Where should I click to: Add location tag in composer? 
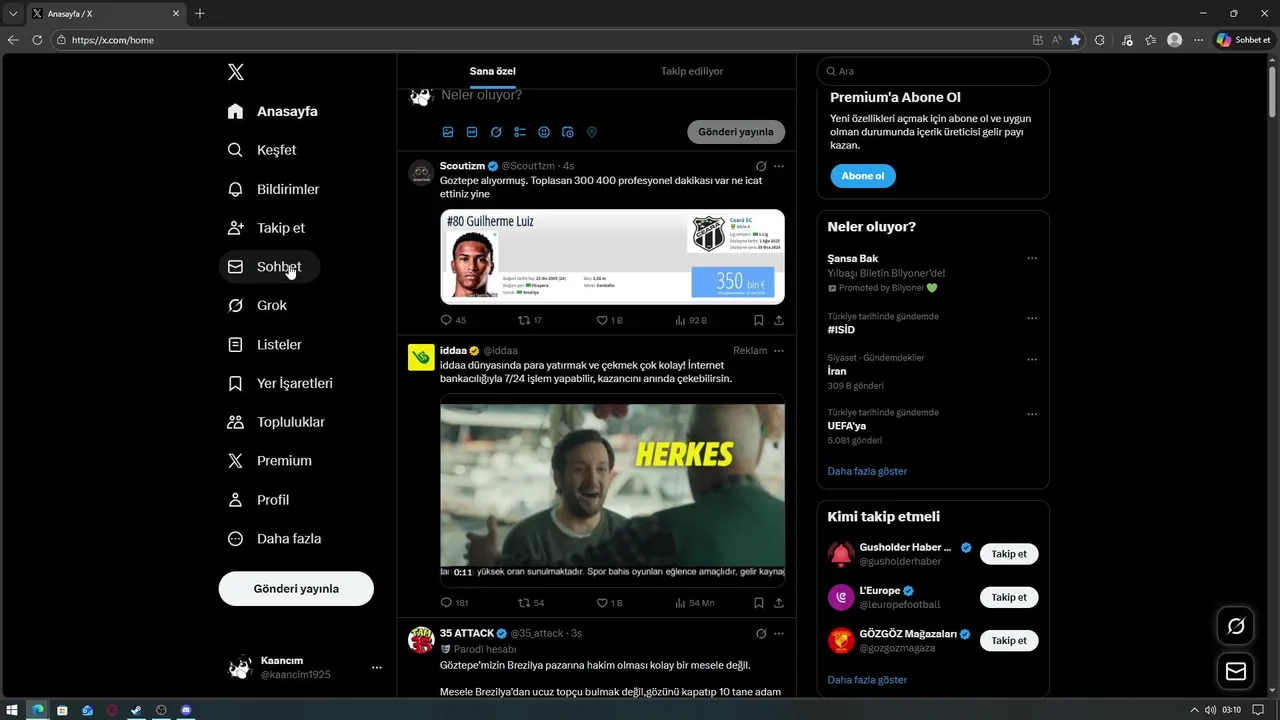tap(592, 132)
